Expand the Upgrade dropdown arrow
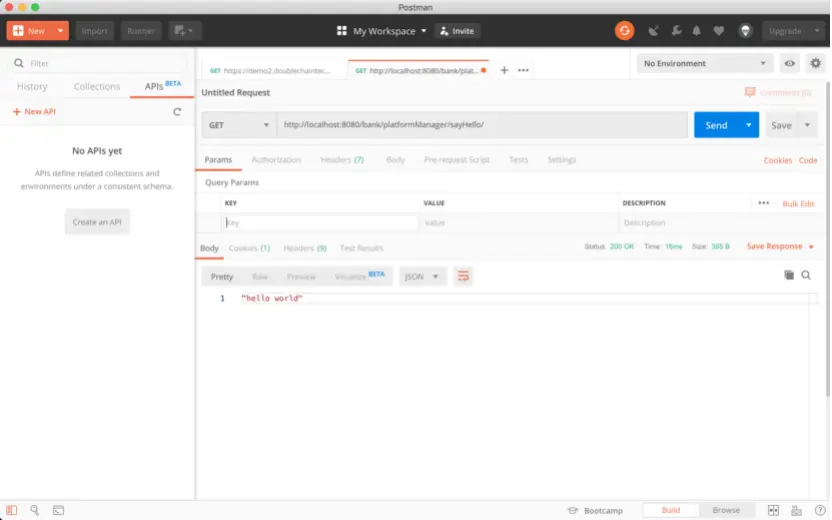Viewport: 832px width, 520px height. (x=817, y=31)
